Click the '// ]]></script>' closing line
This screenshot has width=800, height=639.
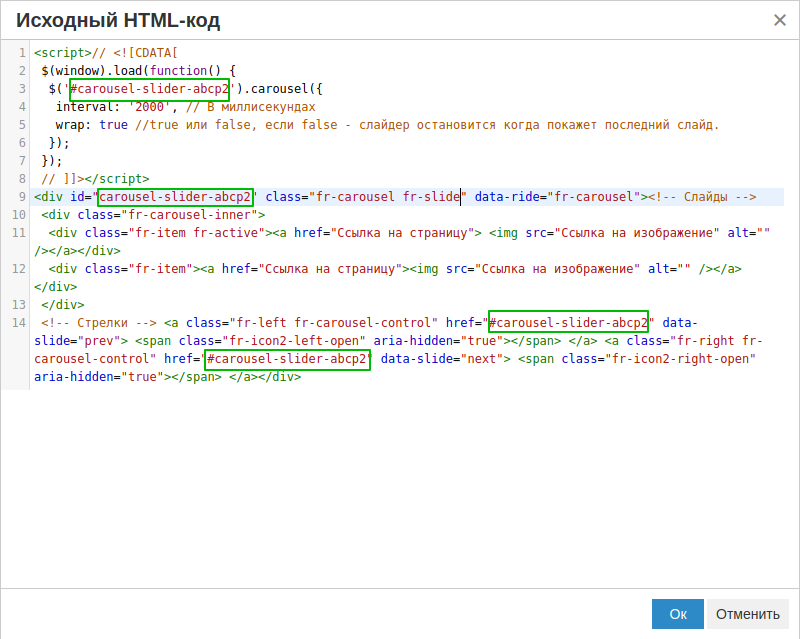(x=95, y=179)
